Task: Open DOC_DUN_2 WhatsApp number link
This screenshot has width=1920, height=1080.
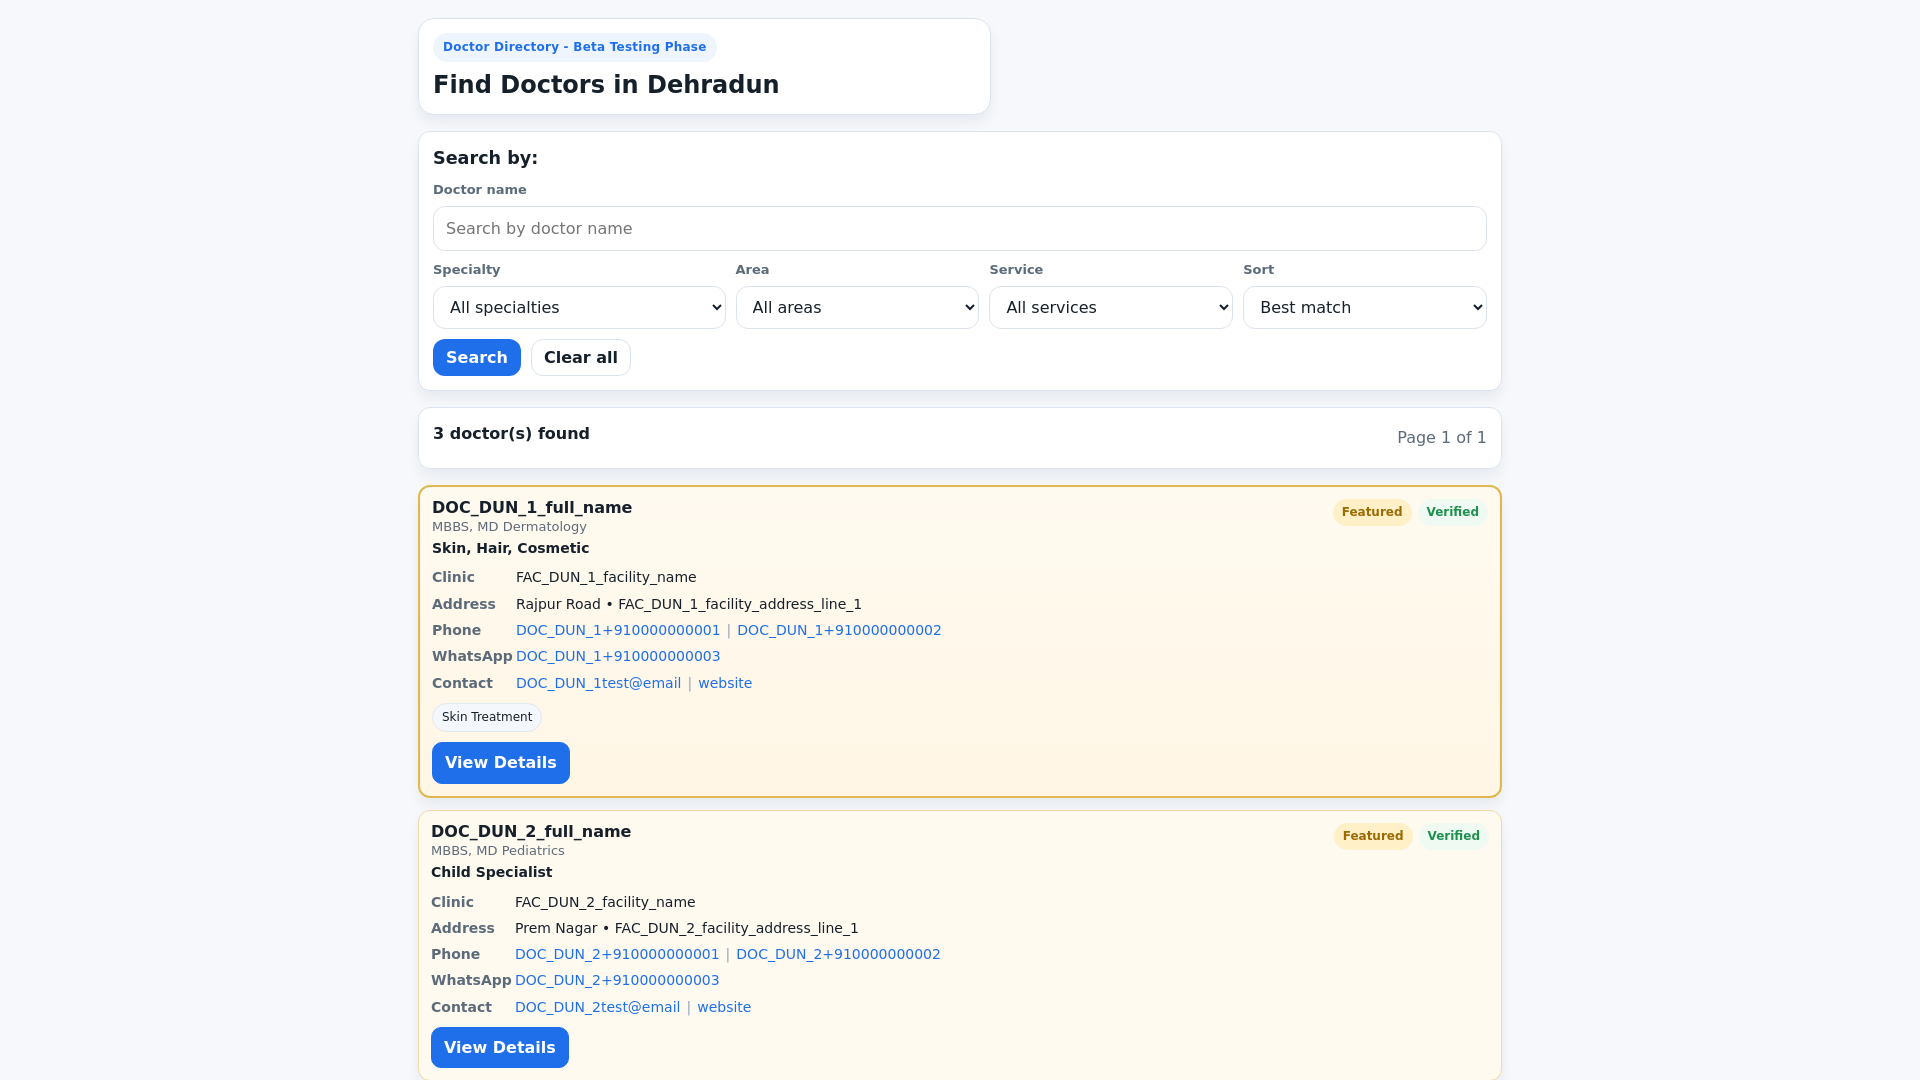Action: (616, 981)
